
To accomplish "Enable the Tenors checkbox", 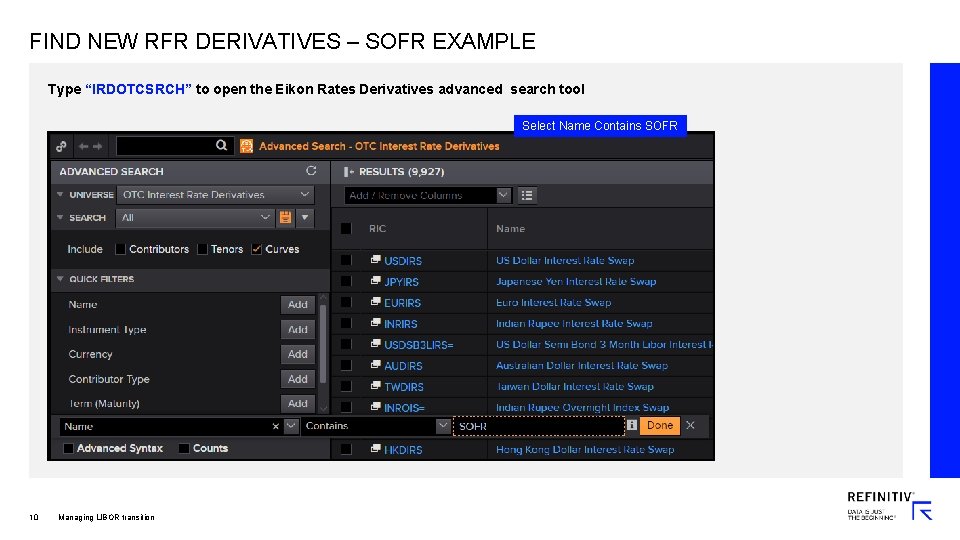I will [x=202, y=249].
